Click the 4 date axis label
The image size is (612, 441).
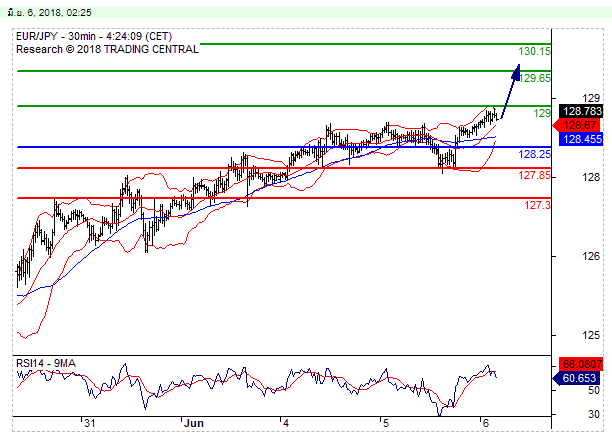coord(286,423)
